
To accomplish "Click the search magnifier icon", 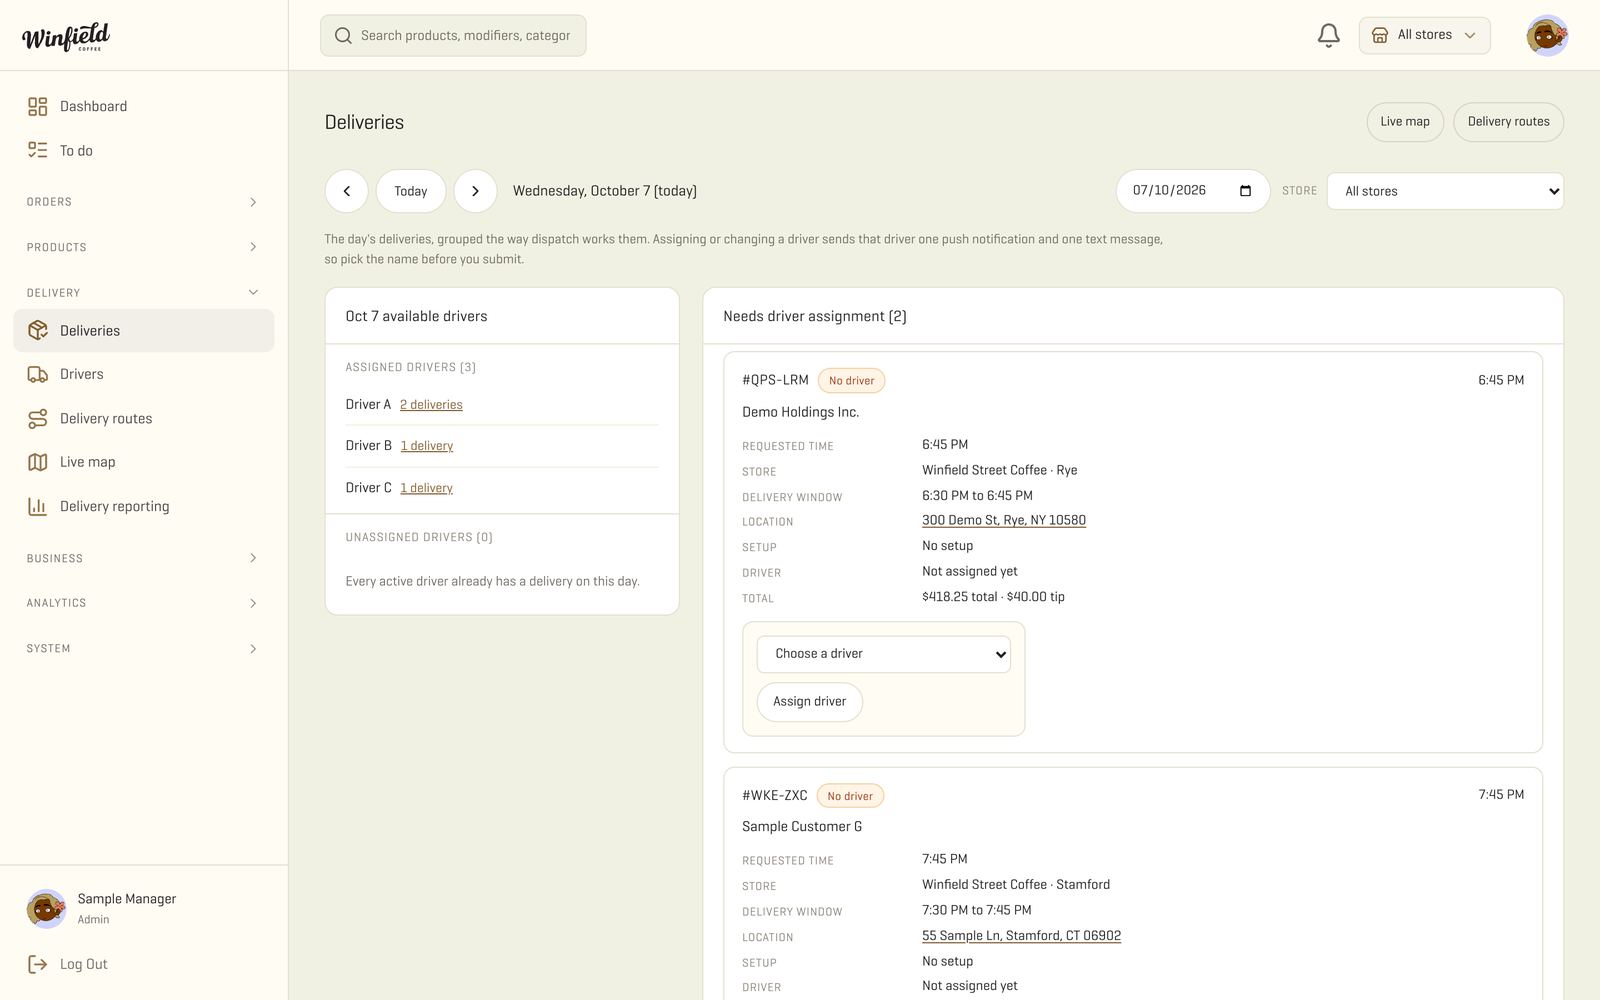I will [x=343, y=36].
